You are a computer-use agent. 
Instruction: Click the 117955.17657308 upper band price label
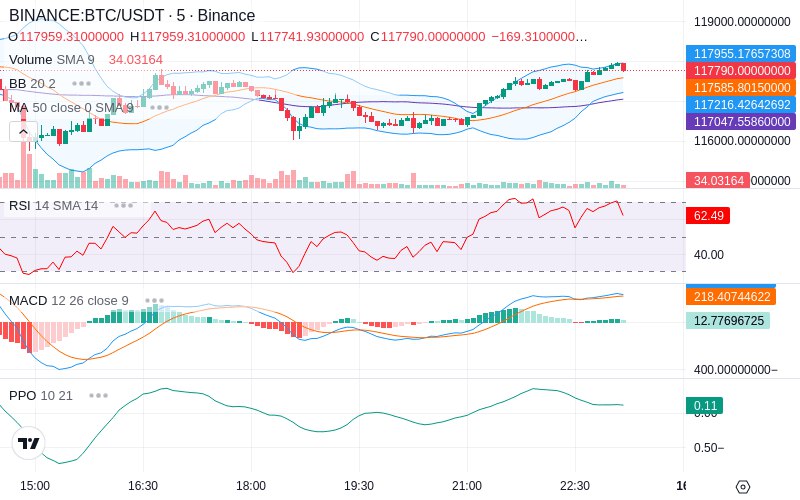pos(741,54)
